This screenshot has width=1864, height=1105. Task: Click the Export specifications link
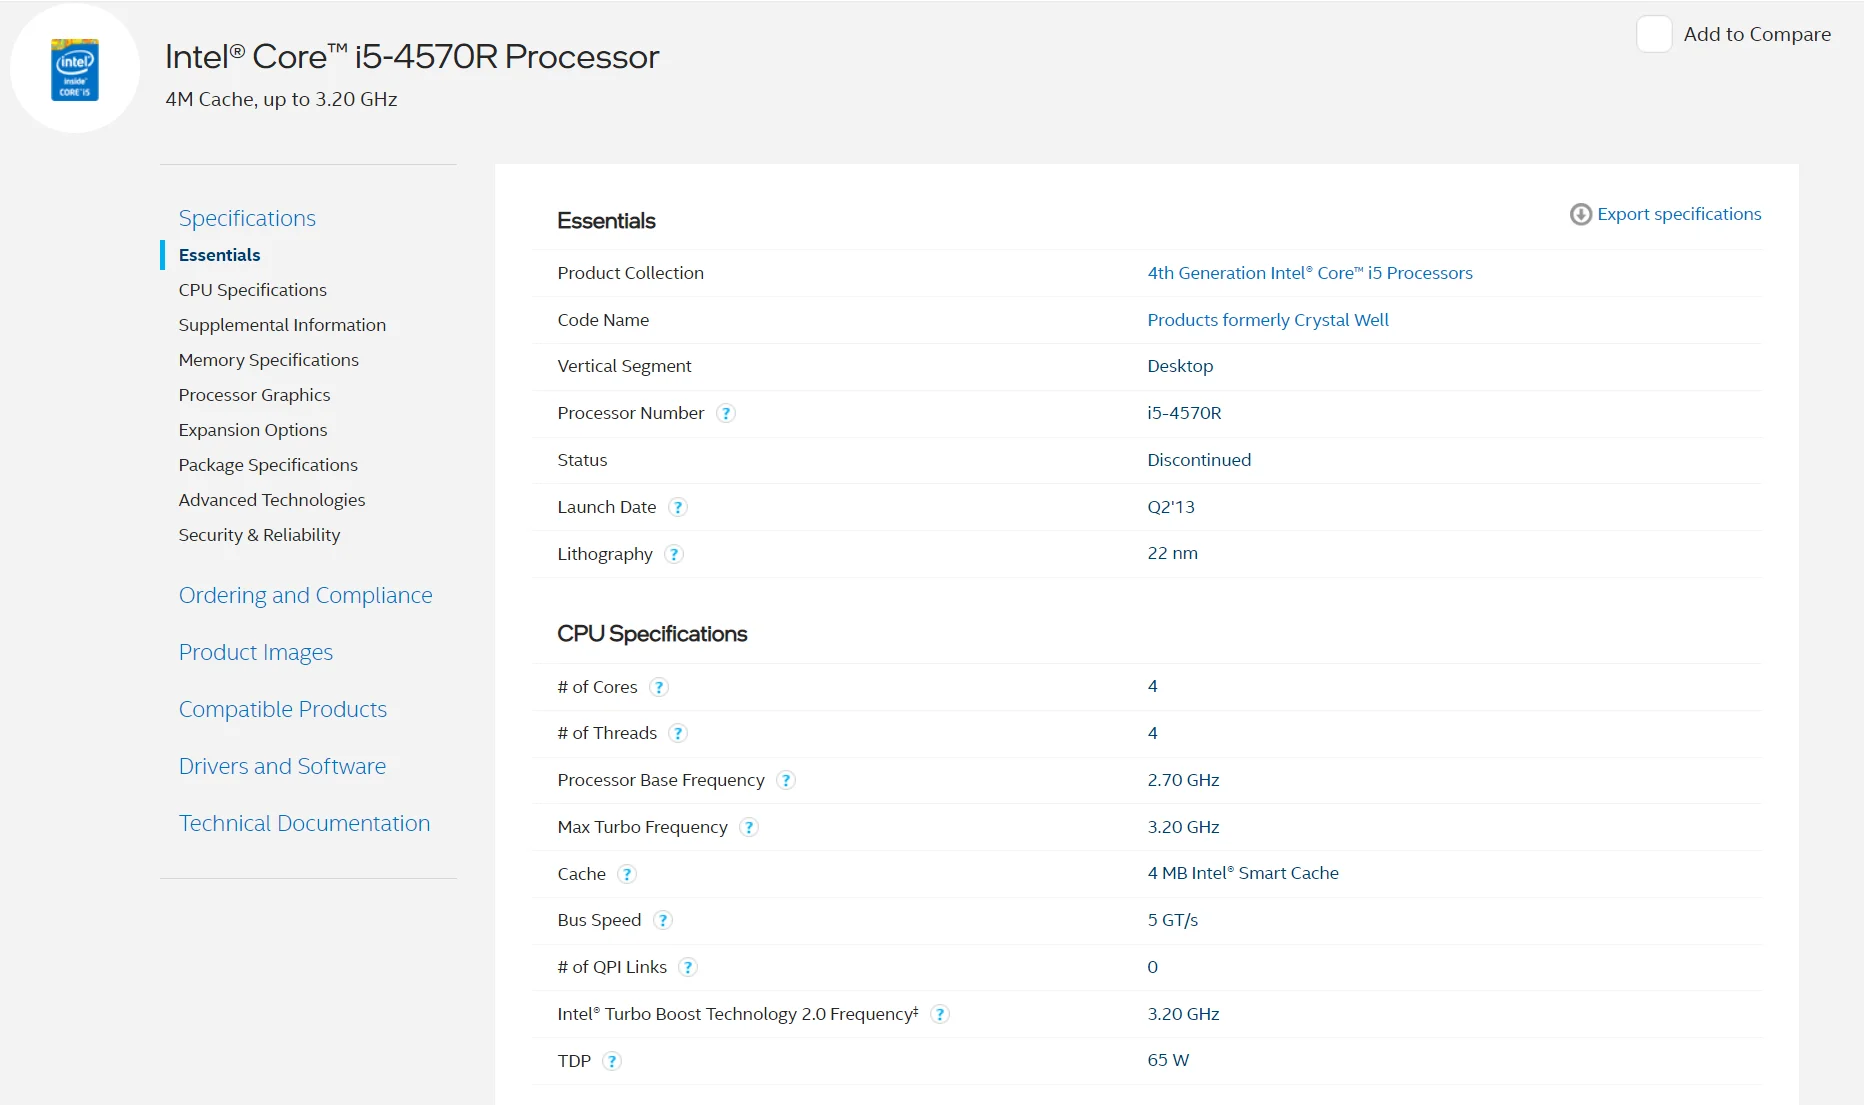click(1679, 214)
